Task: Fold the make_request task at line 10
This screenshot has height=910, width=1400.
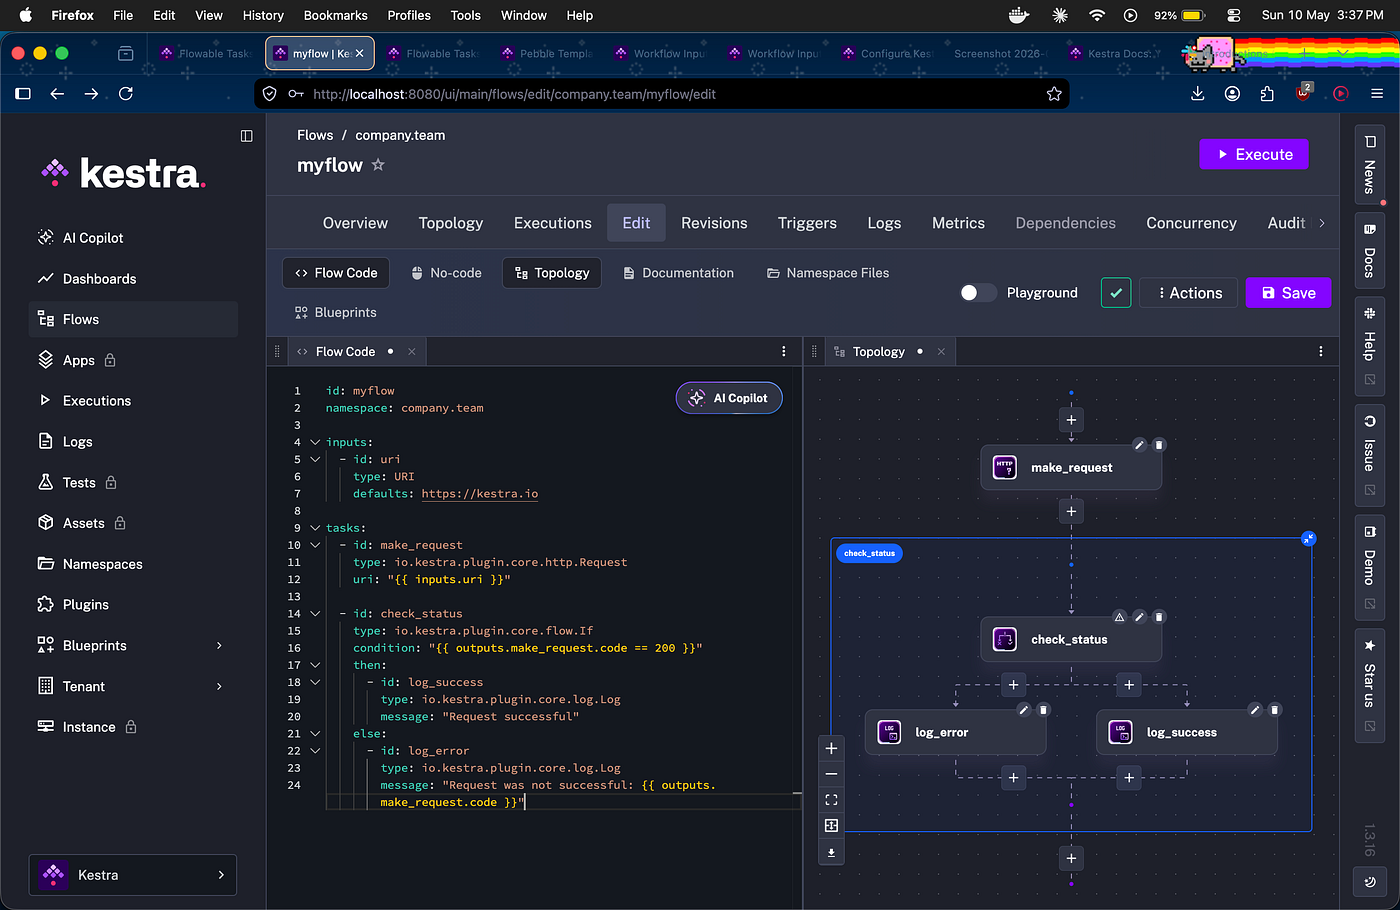Action: click(315, 545)
